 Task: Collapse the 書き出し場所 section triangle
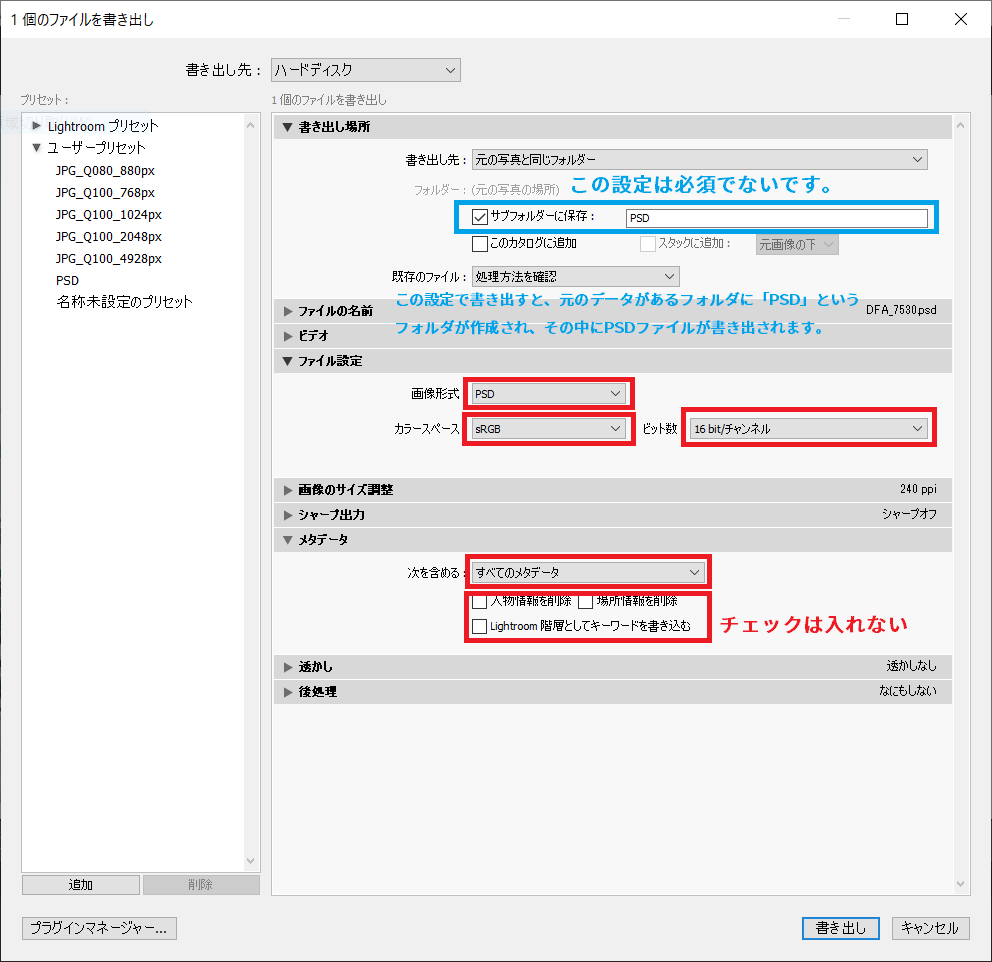(288, 127)
